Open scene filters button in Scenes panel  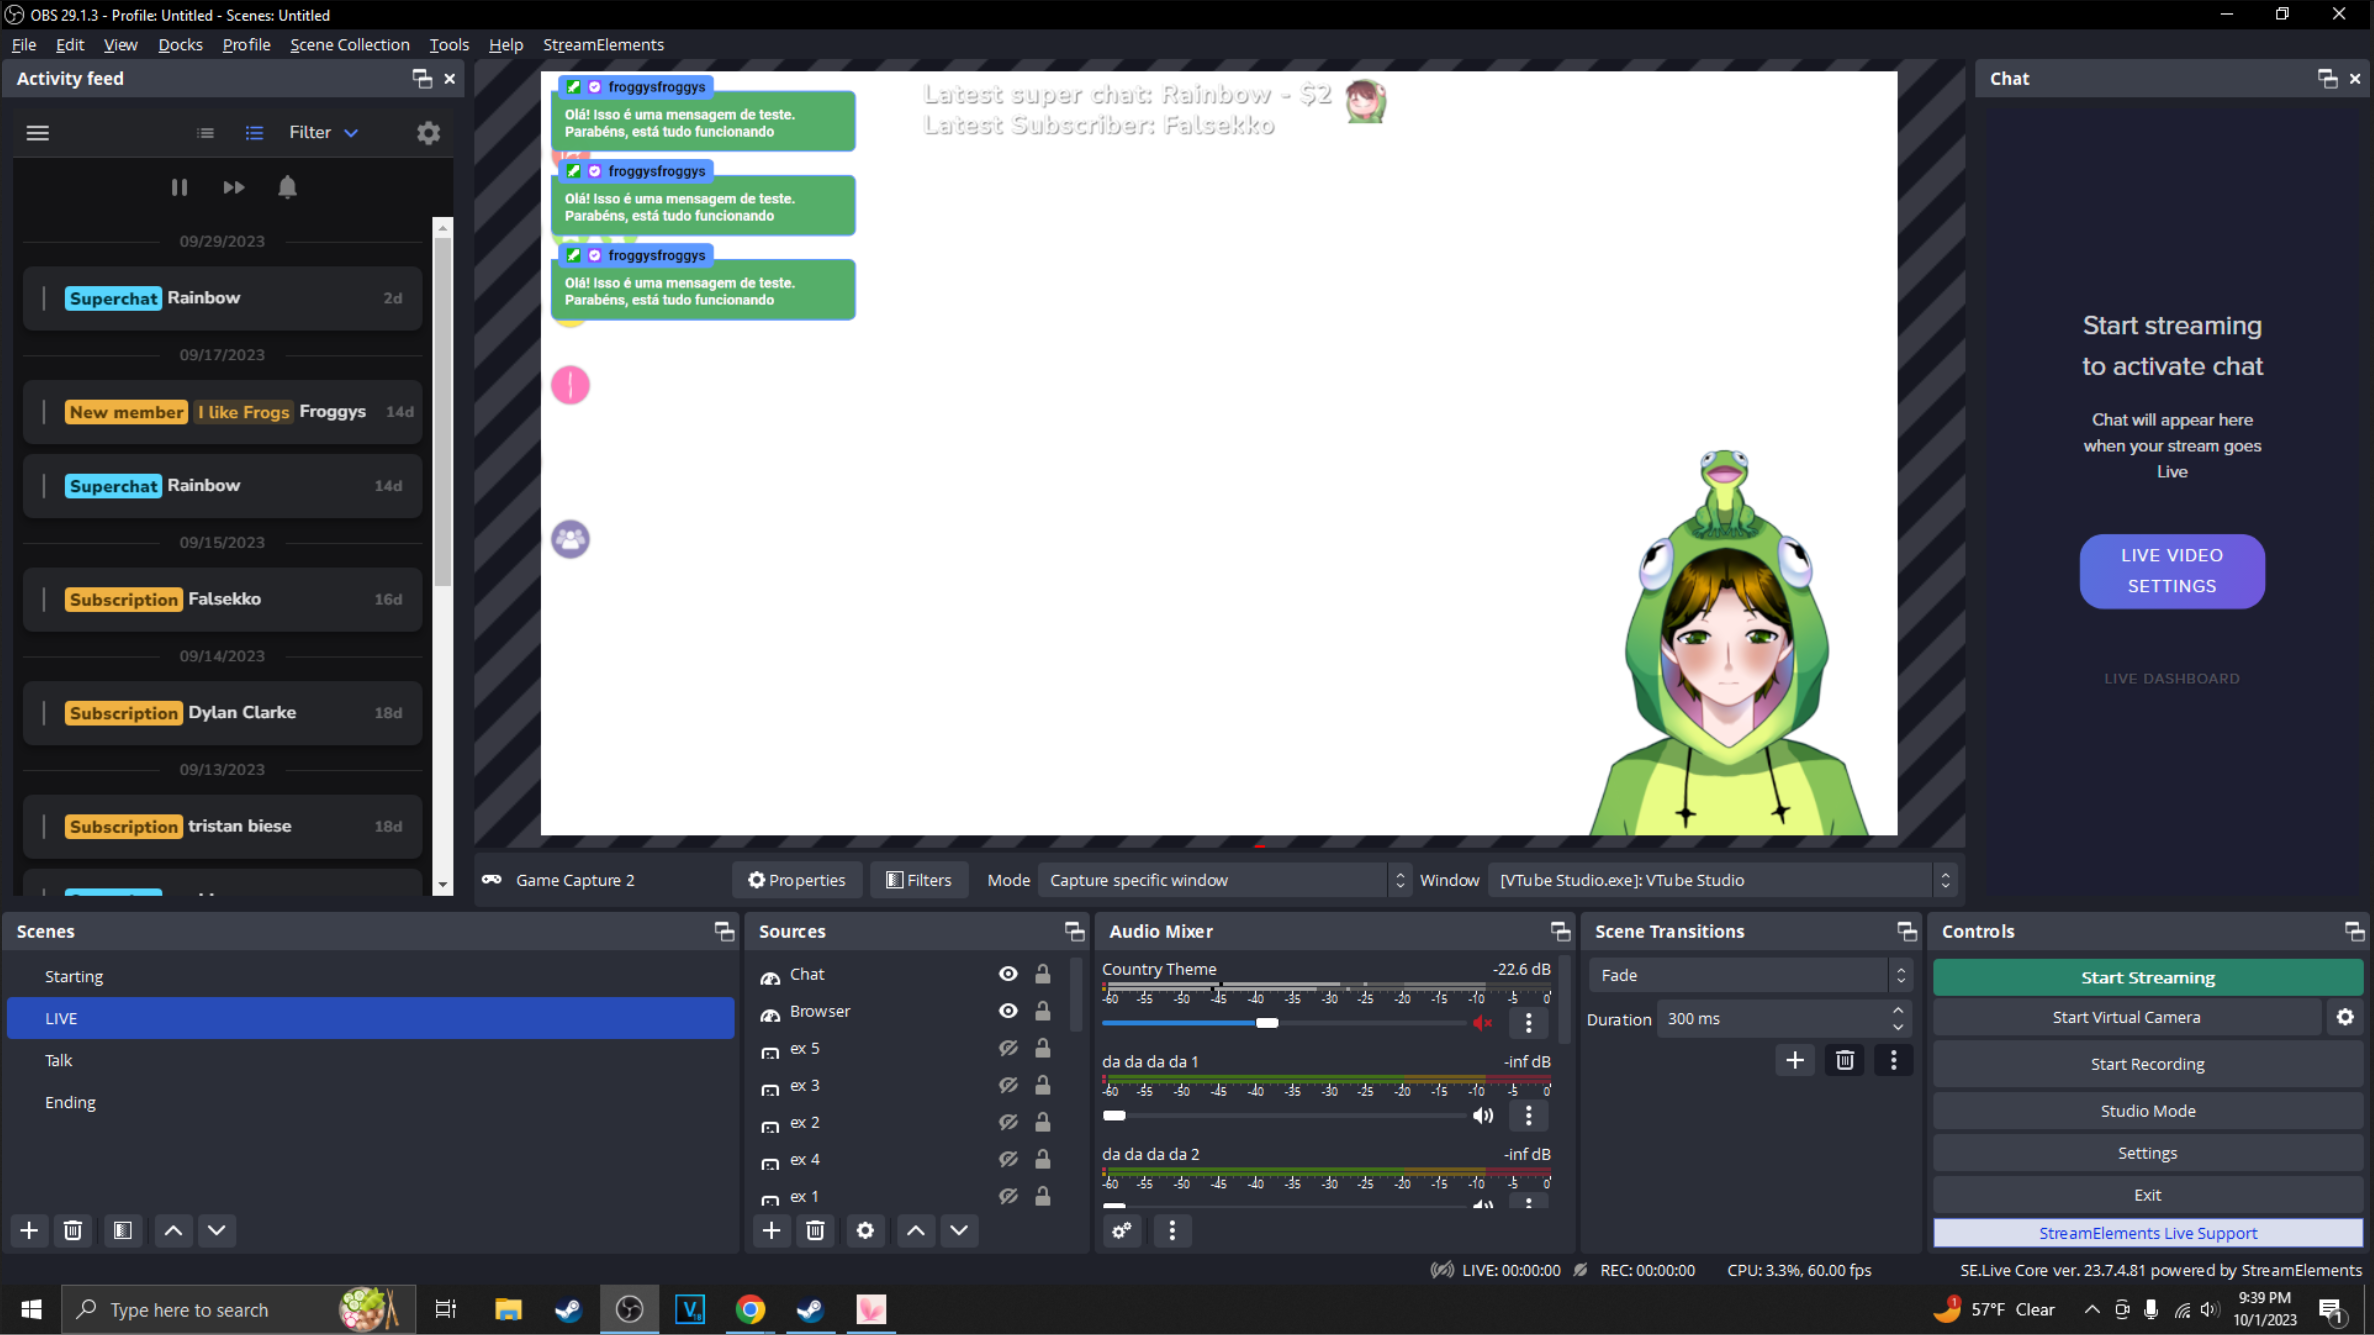(122, 1230)
